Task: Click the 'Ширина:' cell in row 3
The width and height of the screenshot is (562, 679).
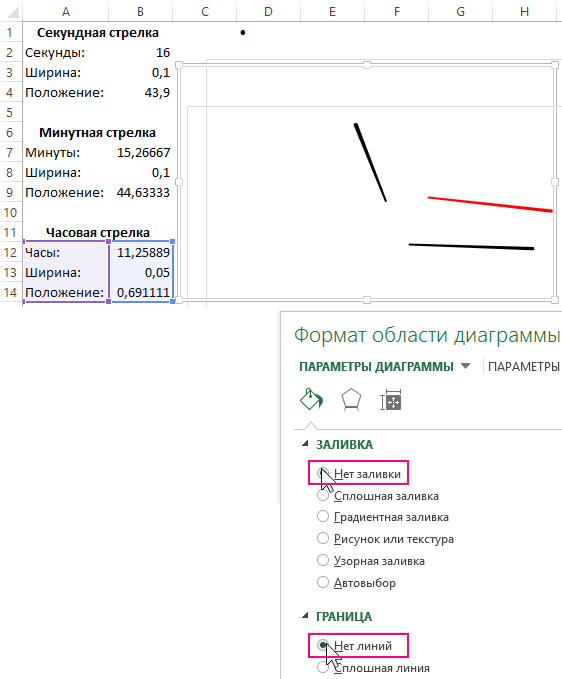Action: [x=65, y=72]
